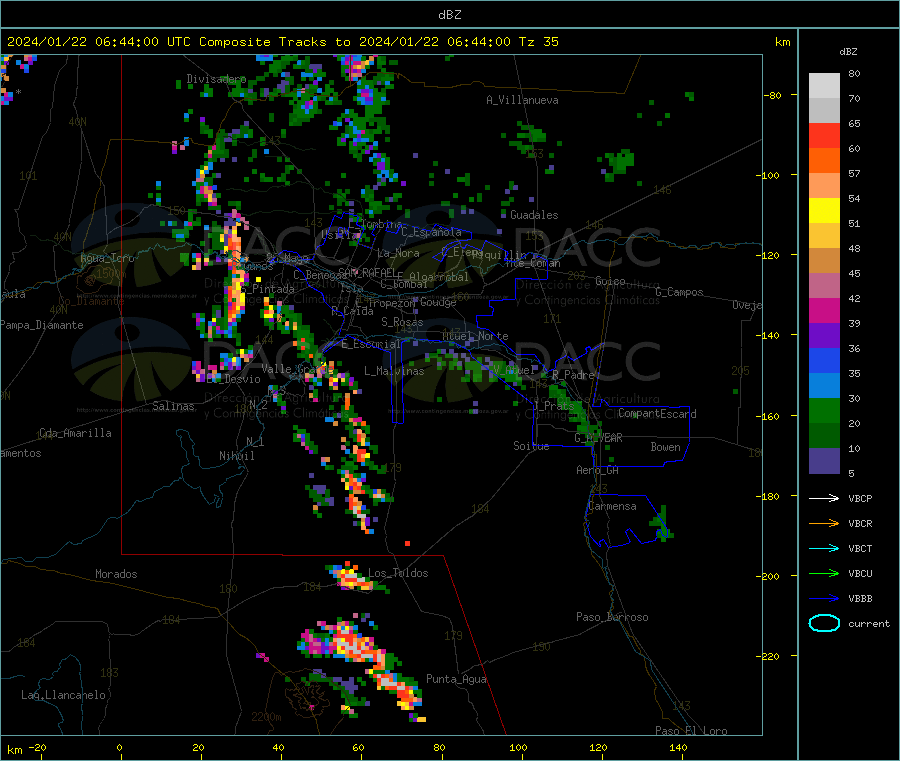Click the 'Valle_Grande' map label
Image resolution: width=900 pixels, height=761 pixels.
pos(297,369)
